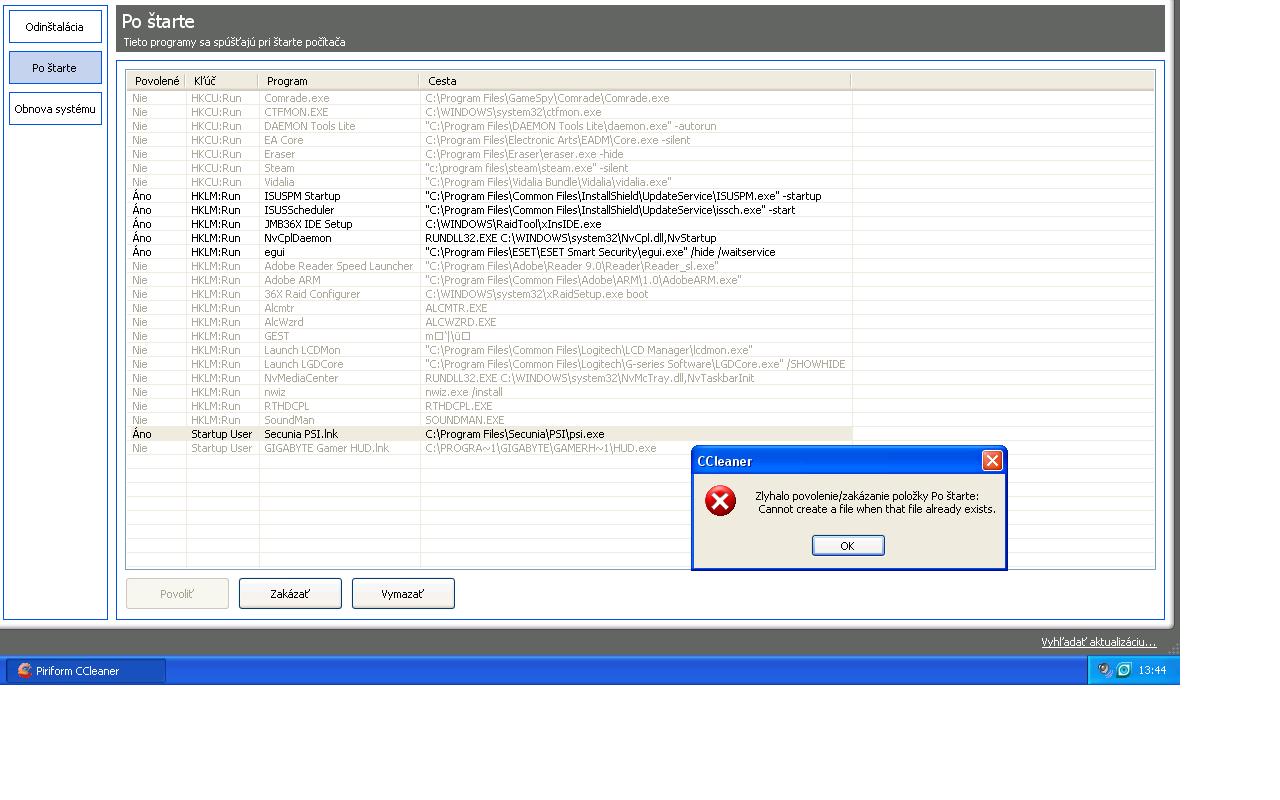1280x800 pixels.
Task: Click the green tray icon next to the clock
Action: pyautogui.click(x=1124, y=670)
